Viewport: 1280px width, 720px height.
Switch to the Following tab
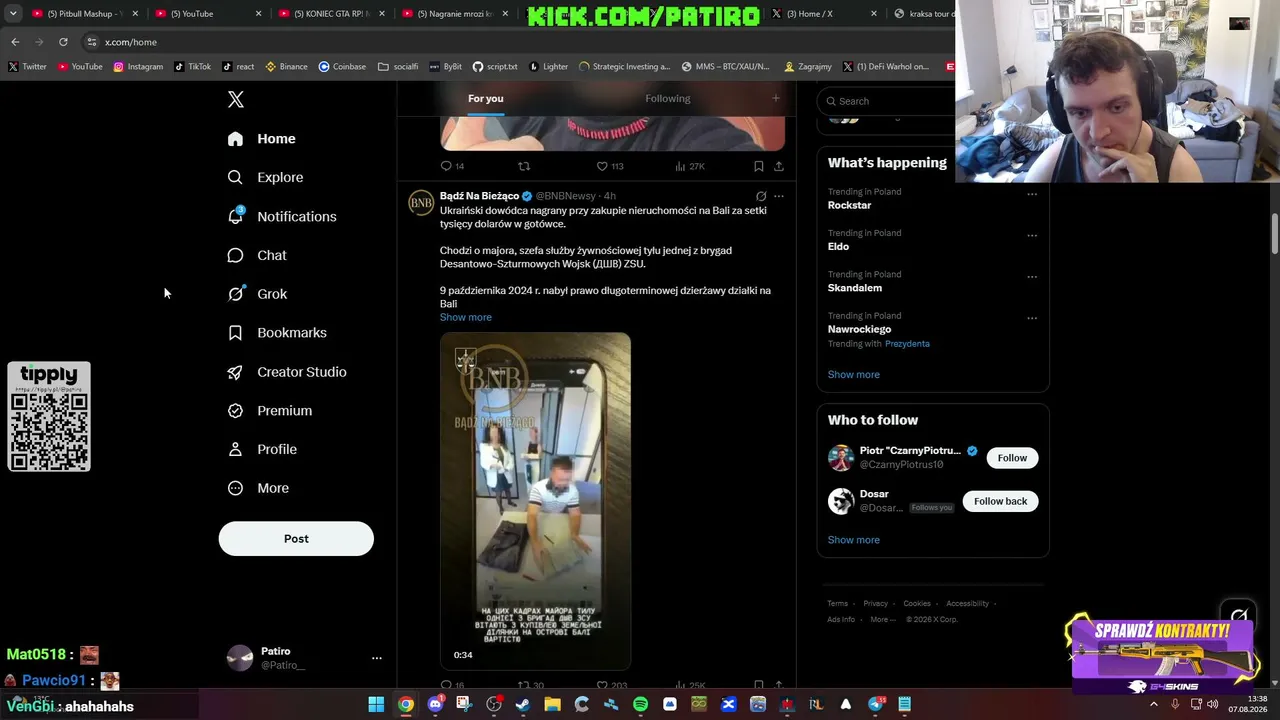[x=668, y=98]
